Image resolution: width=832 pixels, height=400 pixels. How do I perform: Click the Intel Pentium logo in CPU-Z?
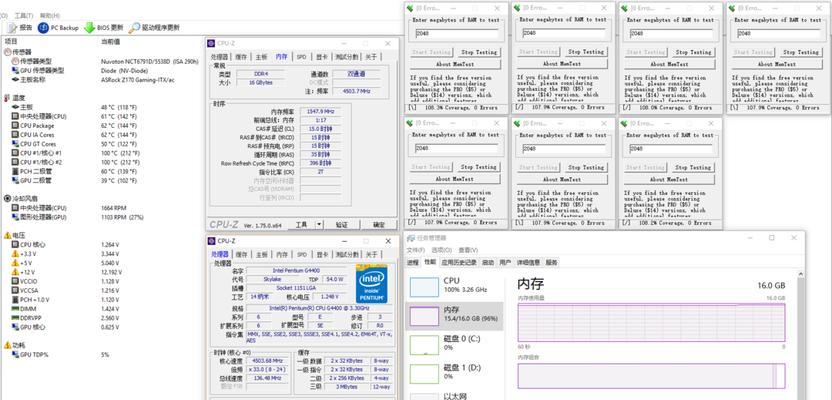pos(371,284)
